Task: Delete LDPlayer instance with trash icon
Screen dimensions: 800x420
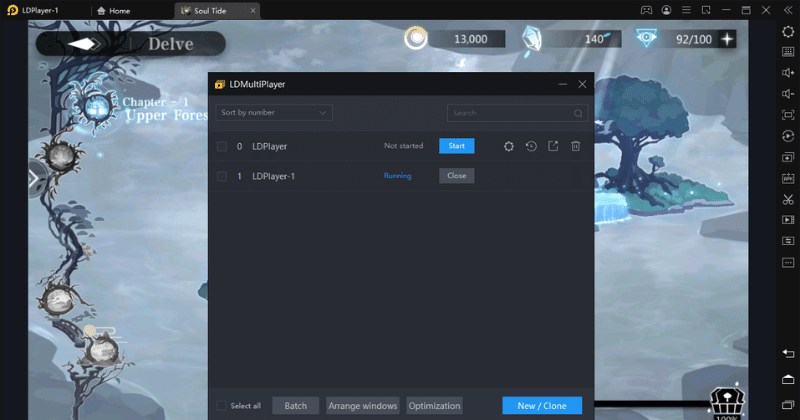Action: pos(576,146)
